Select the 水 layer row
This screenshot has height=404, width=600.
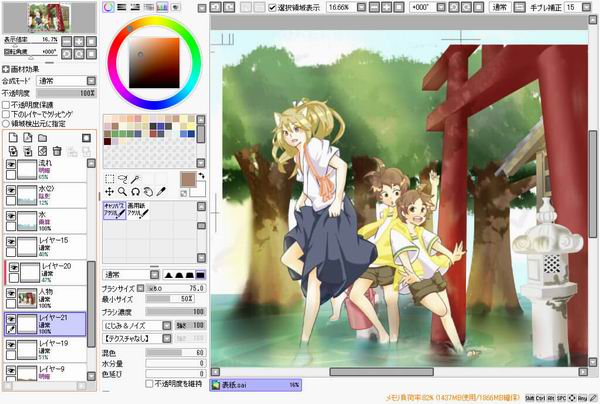click(x=45, y=221)
